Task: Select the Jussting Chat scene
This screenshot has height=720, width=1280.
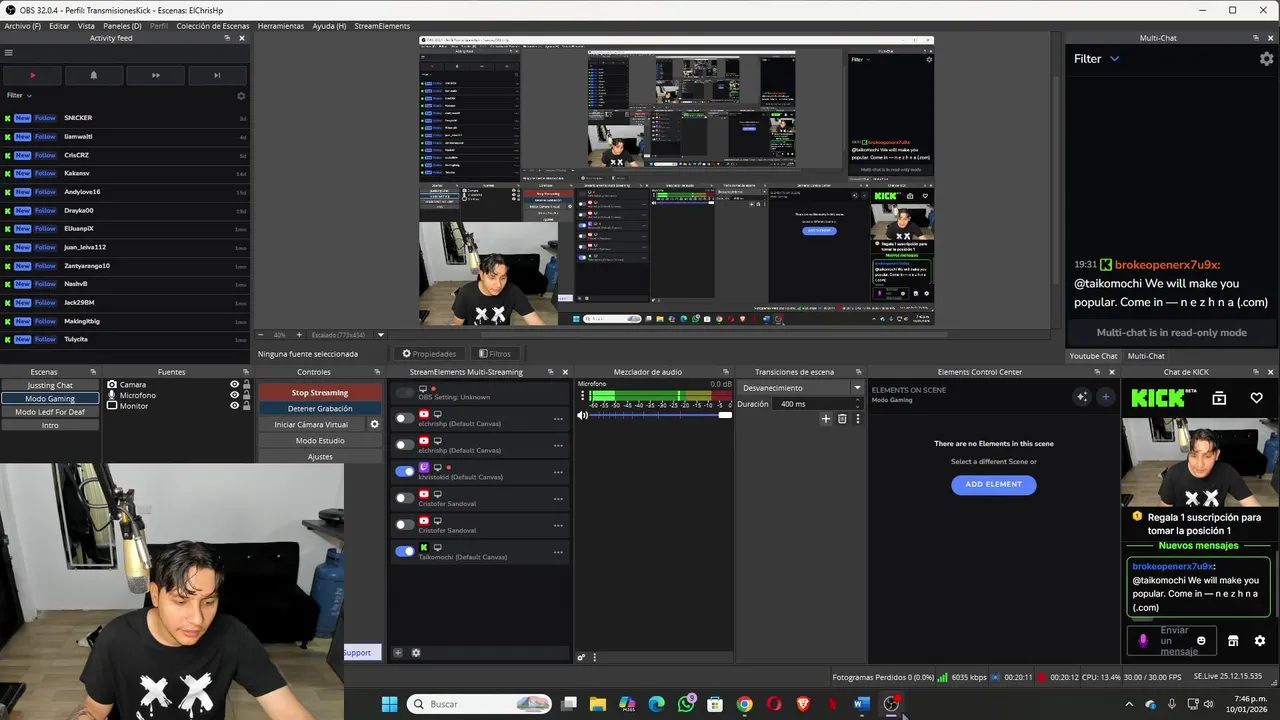Action: [x=50, y=385]
